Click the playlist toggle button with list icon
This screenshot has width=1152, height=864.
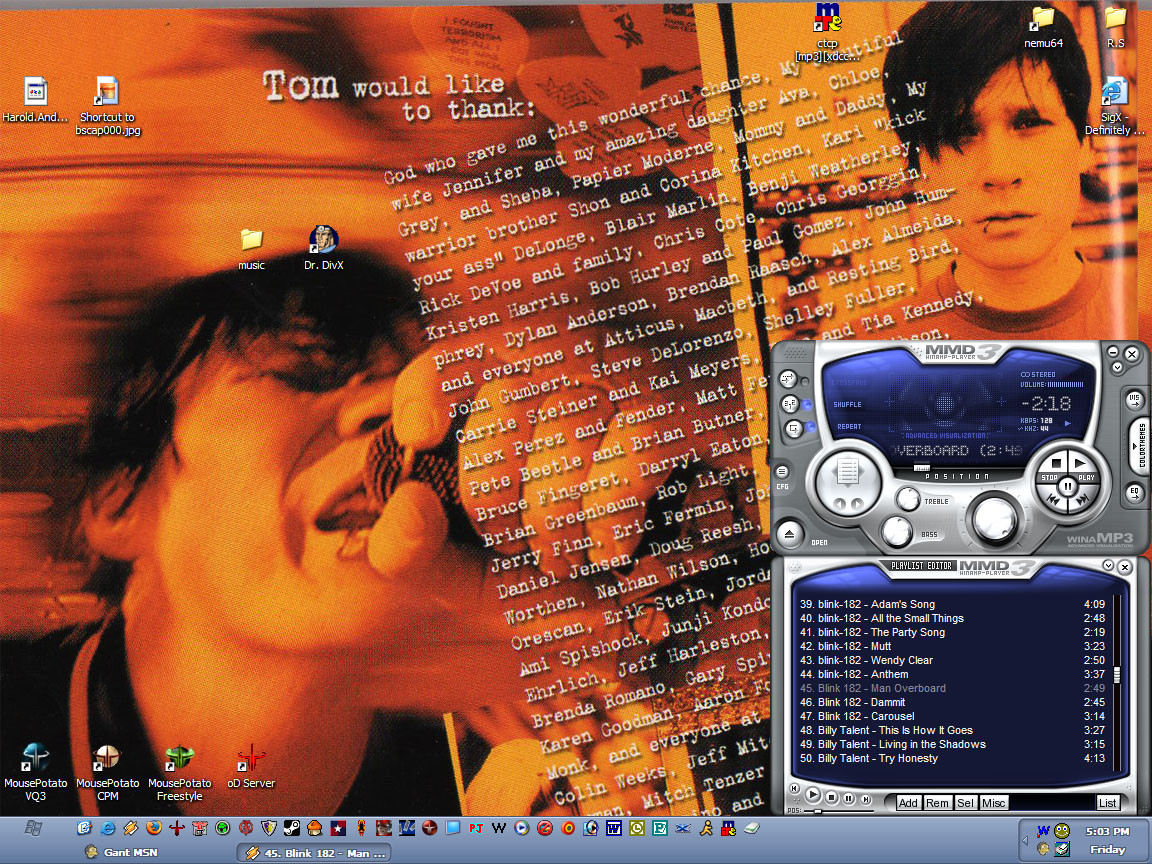[x=847, y=471]
